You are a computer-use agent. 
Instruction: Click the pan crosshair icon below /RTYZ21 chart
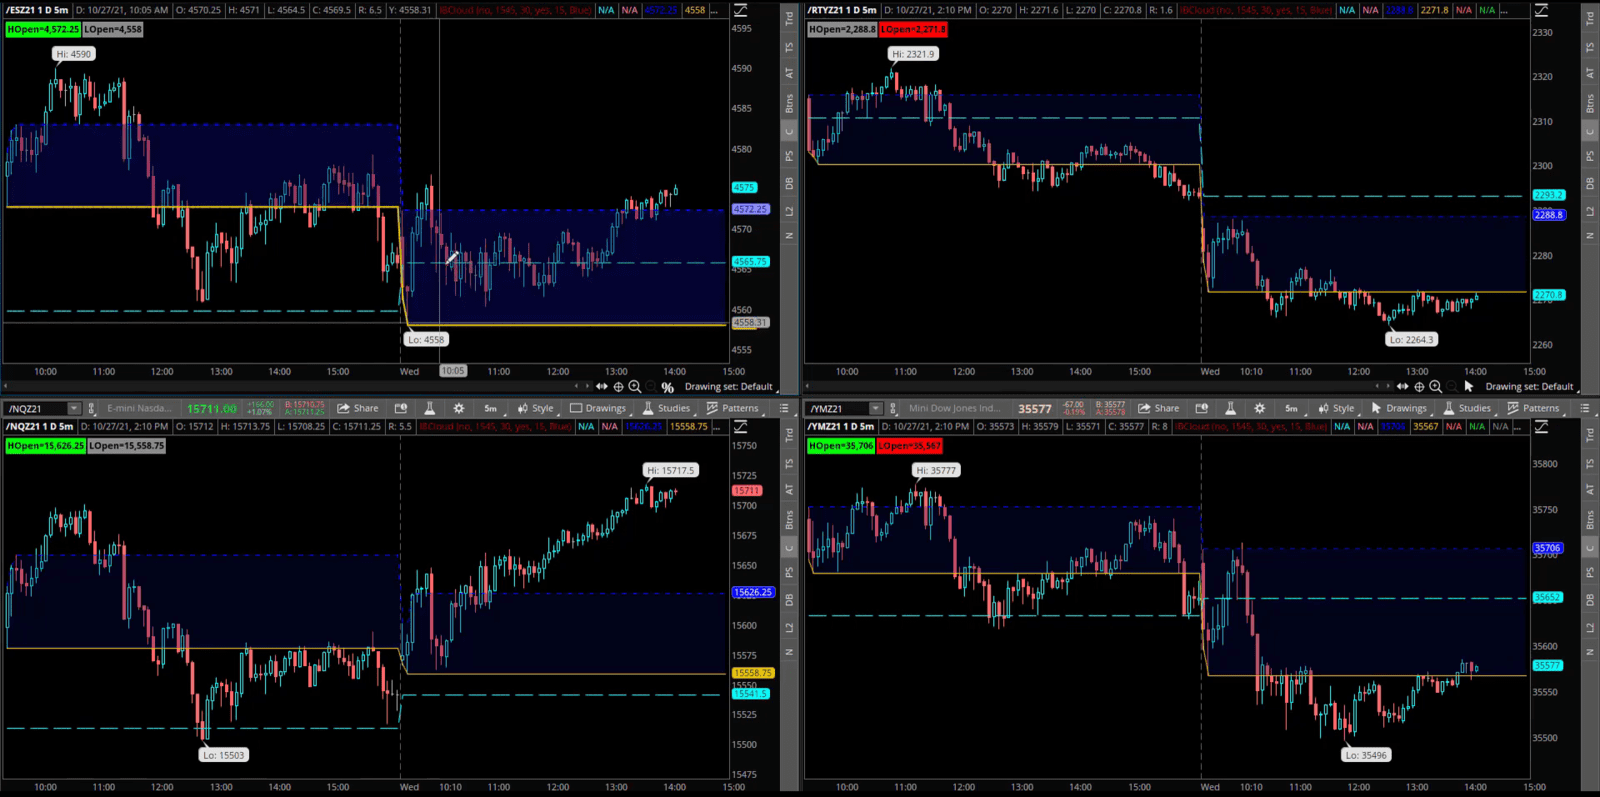point(1419,387)
